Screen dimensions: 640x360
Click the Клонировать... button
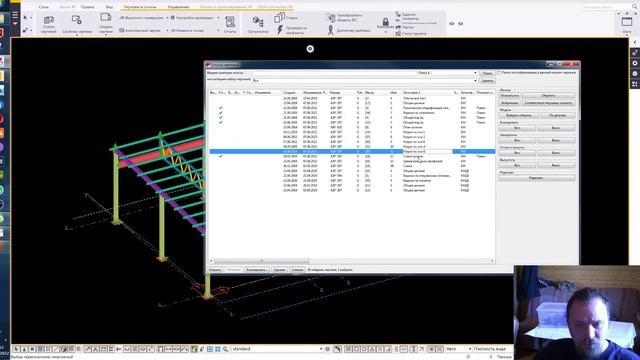pos(256,270)
